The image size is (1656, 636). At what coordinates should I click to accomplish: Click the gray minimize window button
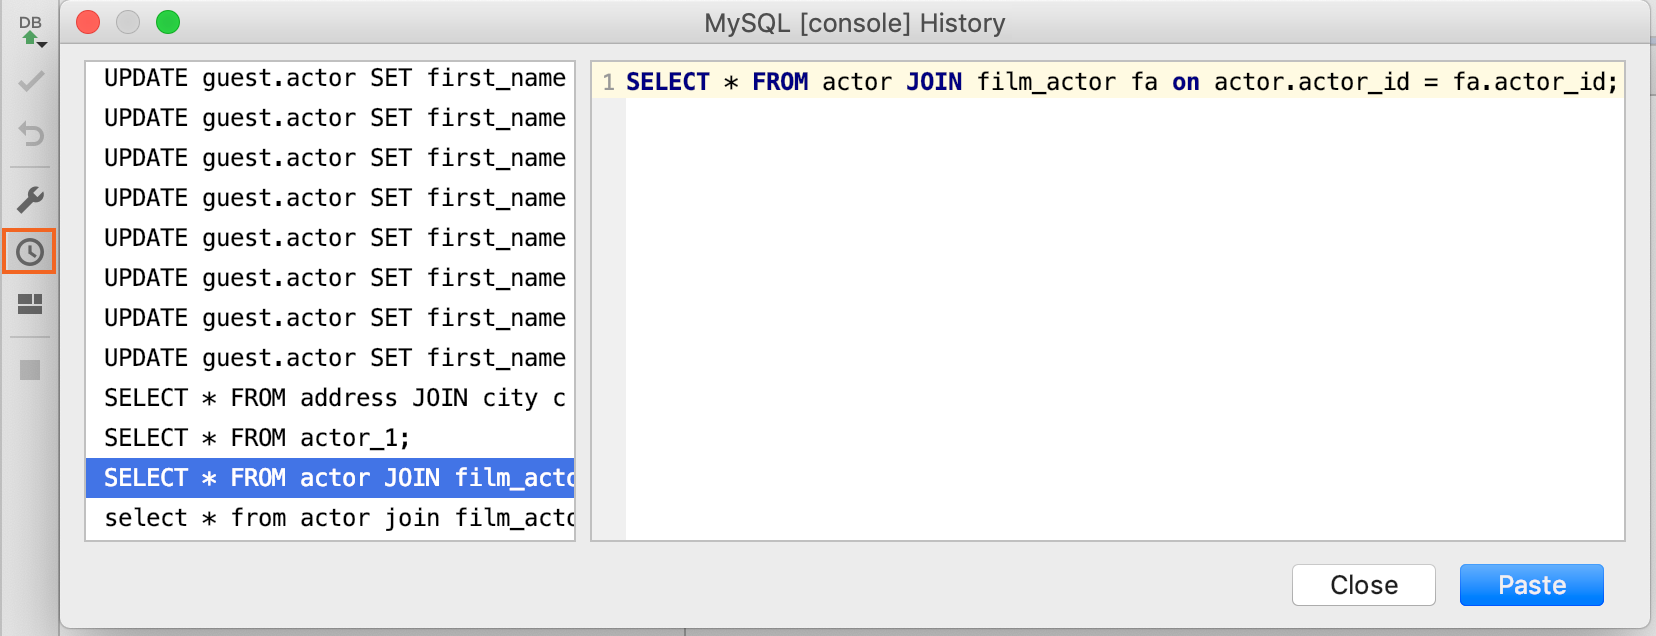pos(128,23)
